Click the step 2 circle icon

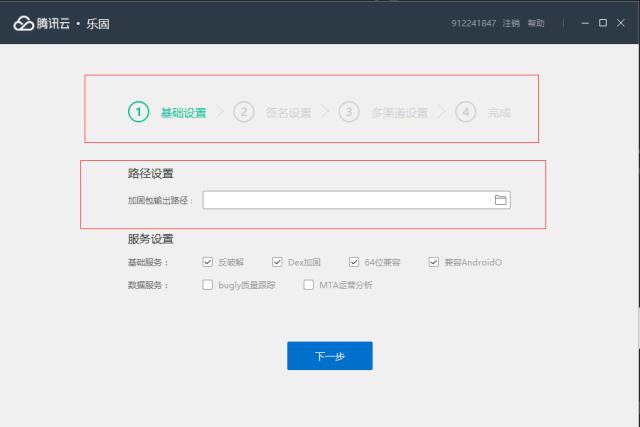244,112
